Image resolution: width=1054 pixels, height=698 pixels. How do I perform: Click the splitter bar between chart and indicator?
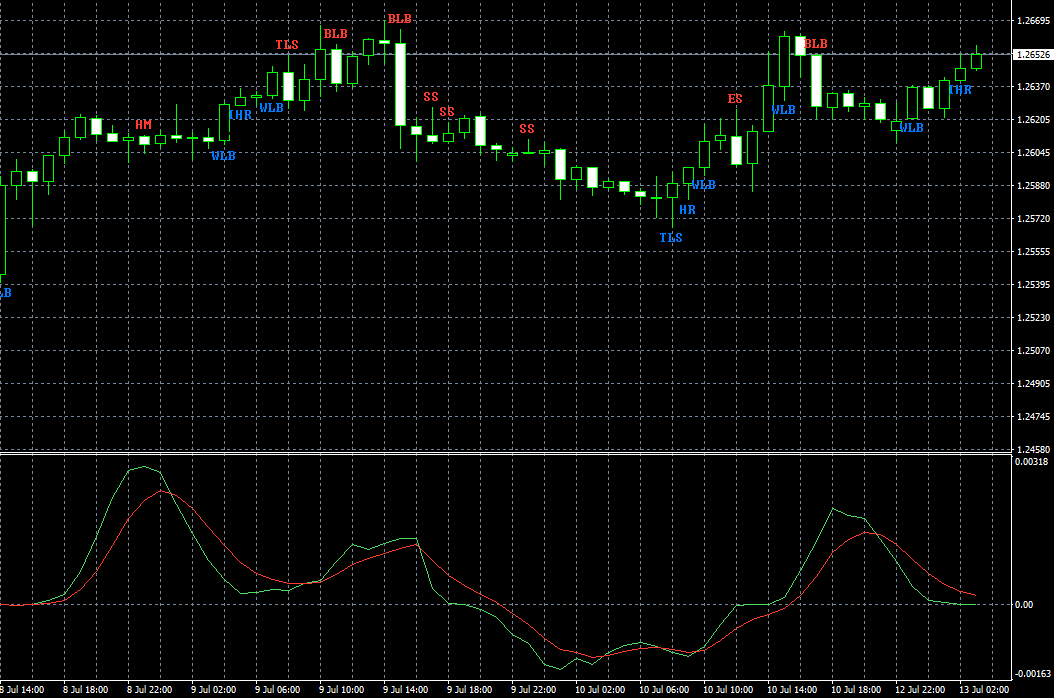(x=500, y=453)
